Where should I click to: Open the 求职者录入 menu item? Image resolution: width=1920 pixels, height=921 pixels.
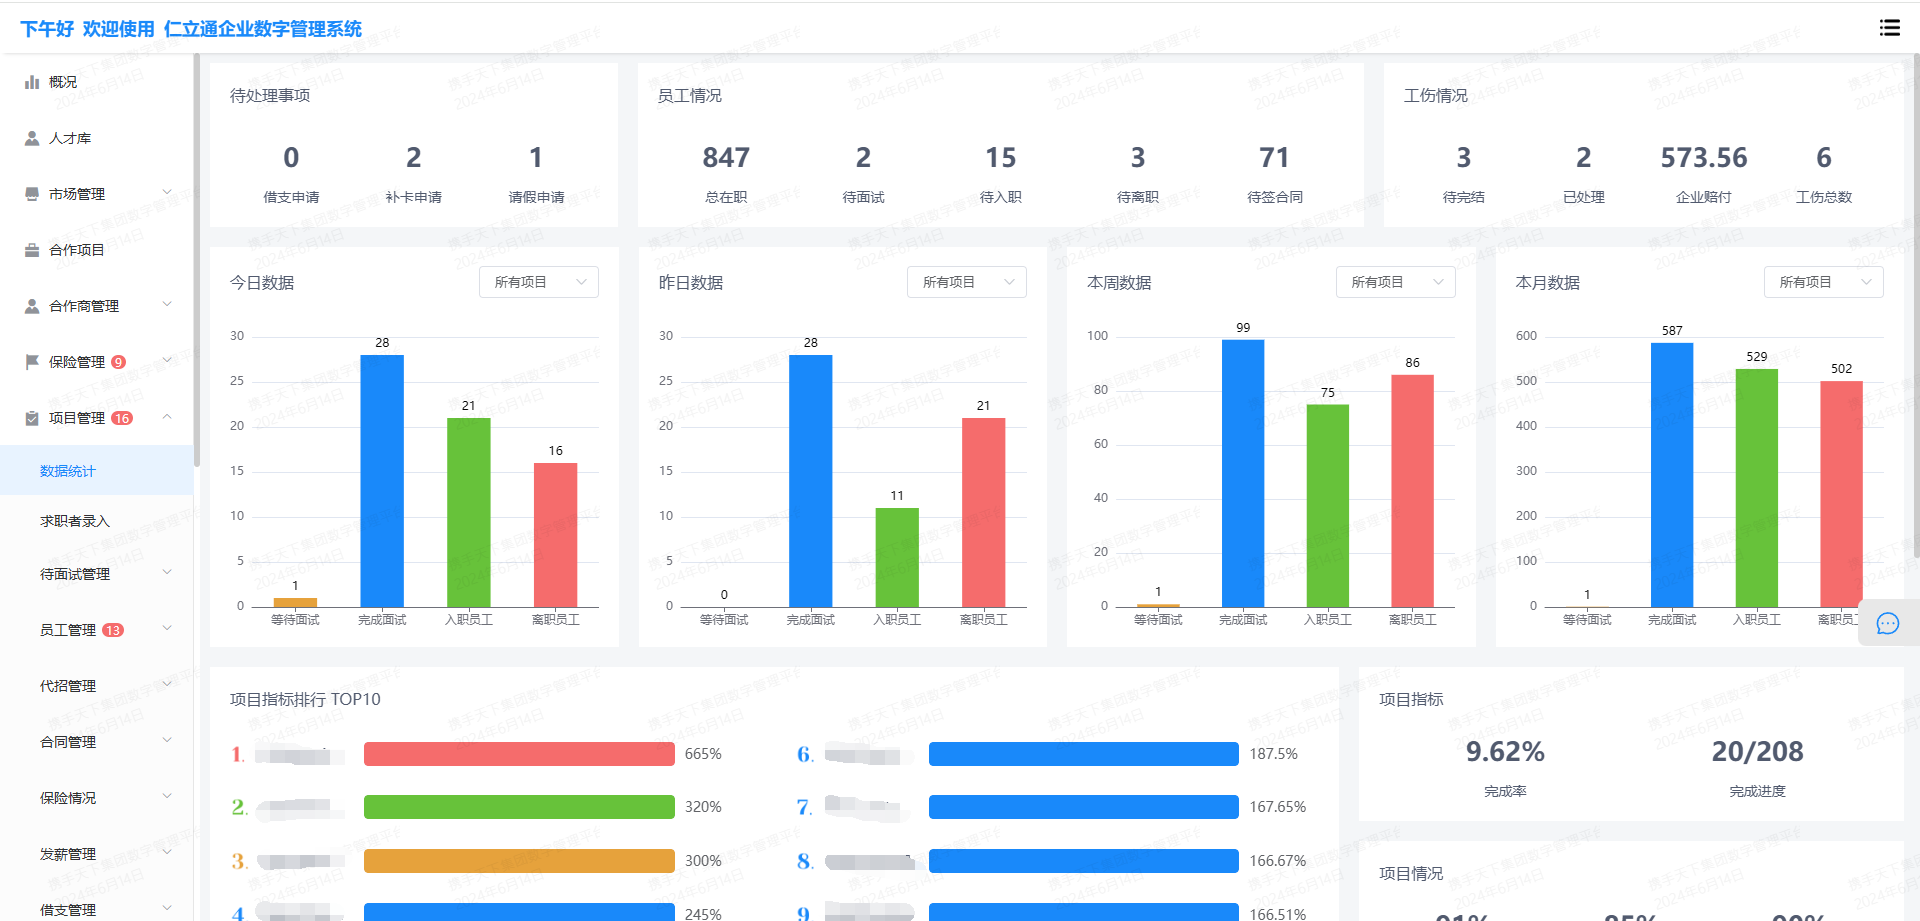click(x=75, y=521)
